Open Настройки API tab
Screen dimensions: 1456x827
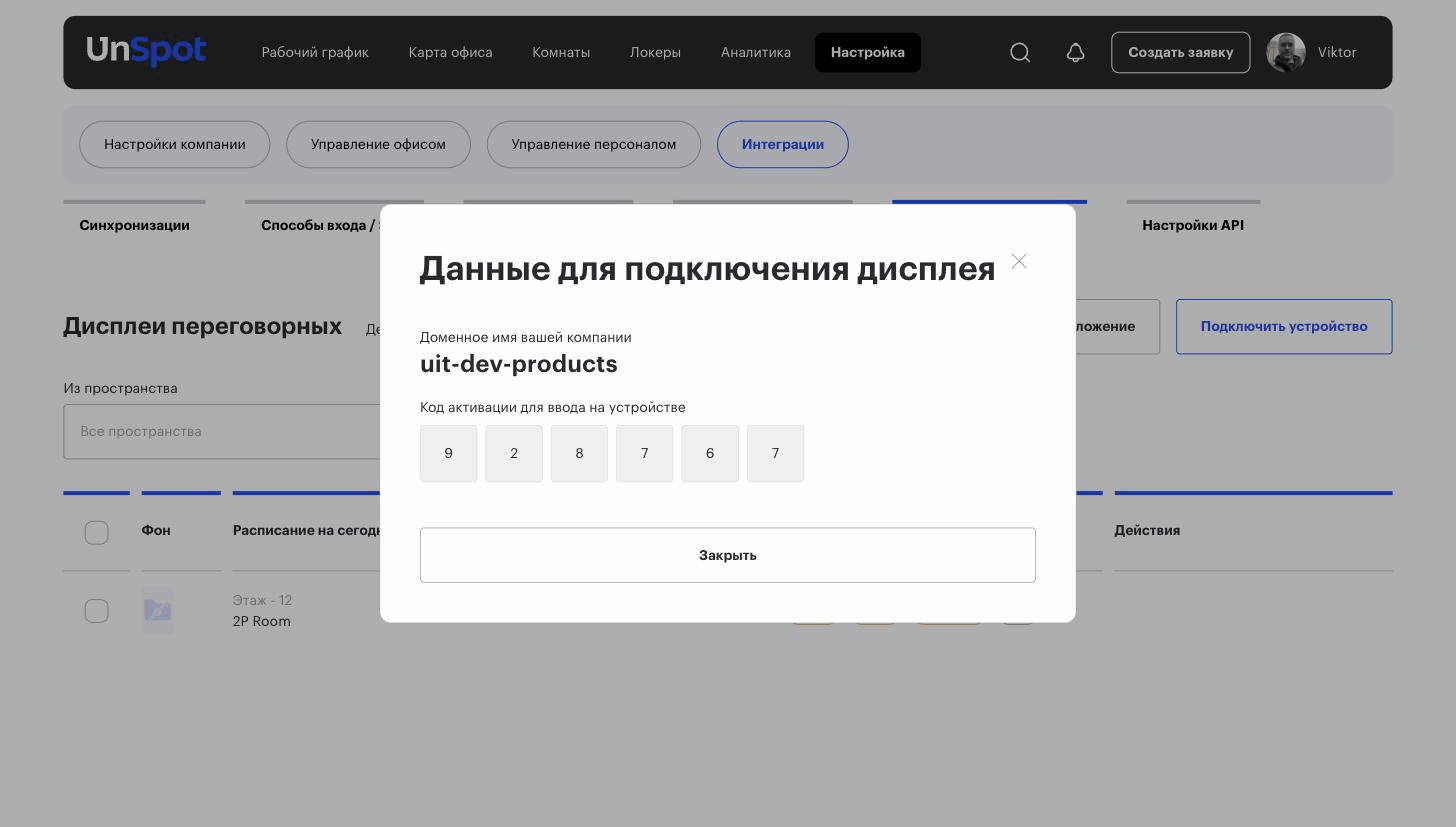1193,225
